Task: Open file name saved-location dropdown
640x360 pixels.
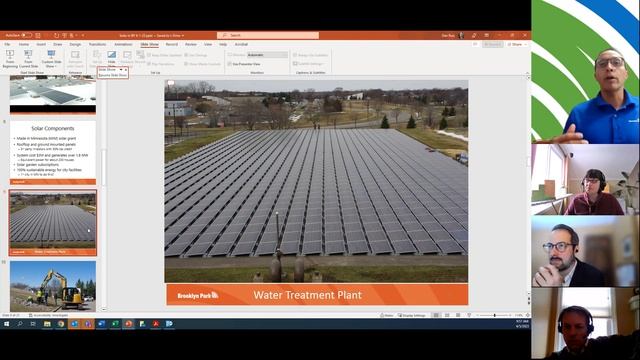Action: 183,36
